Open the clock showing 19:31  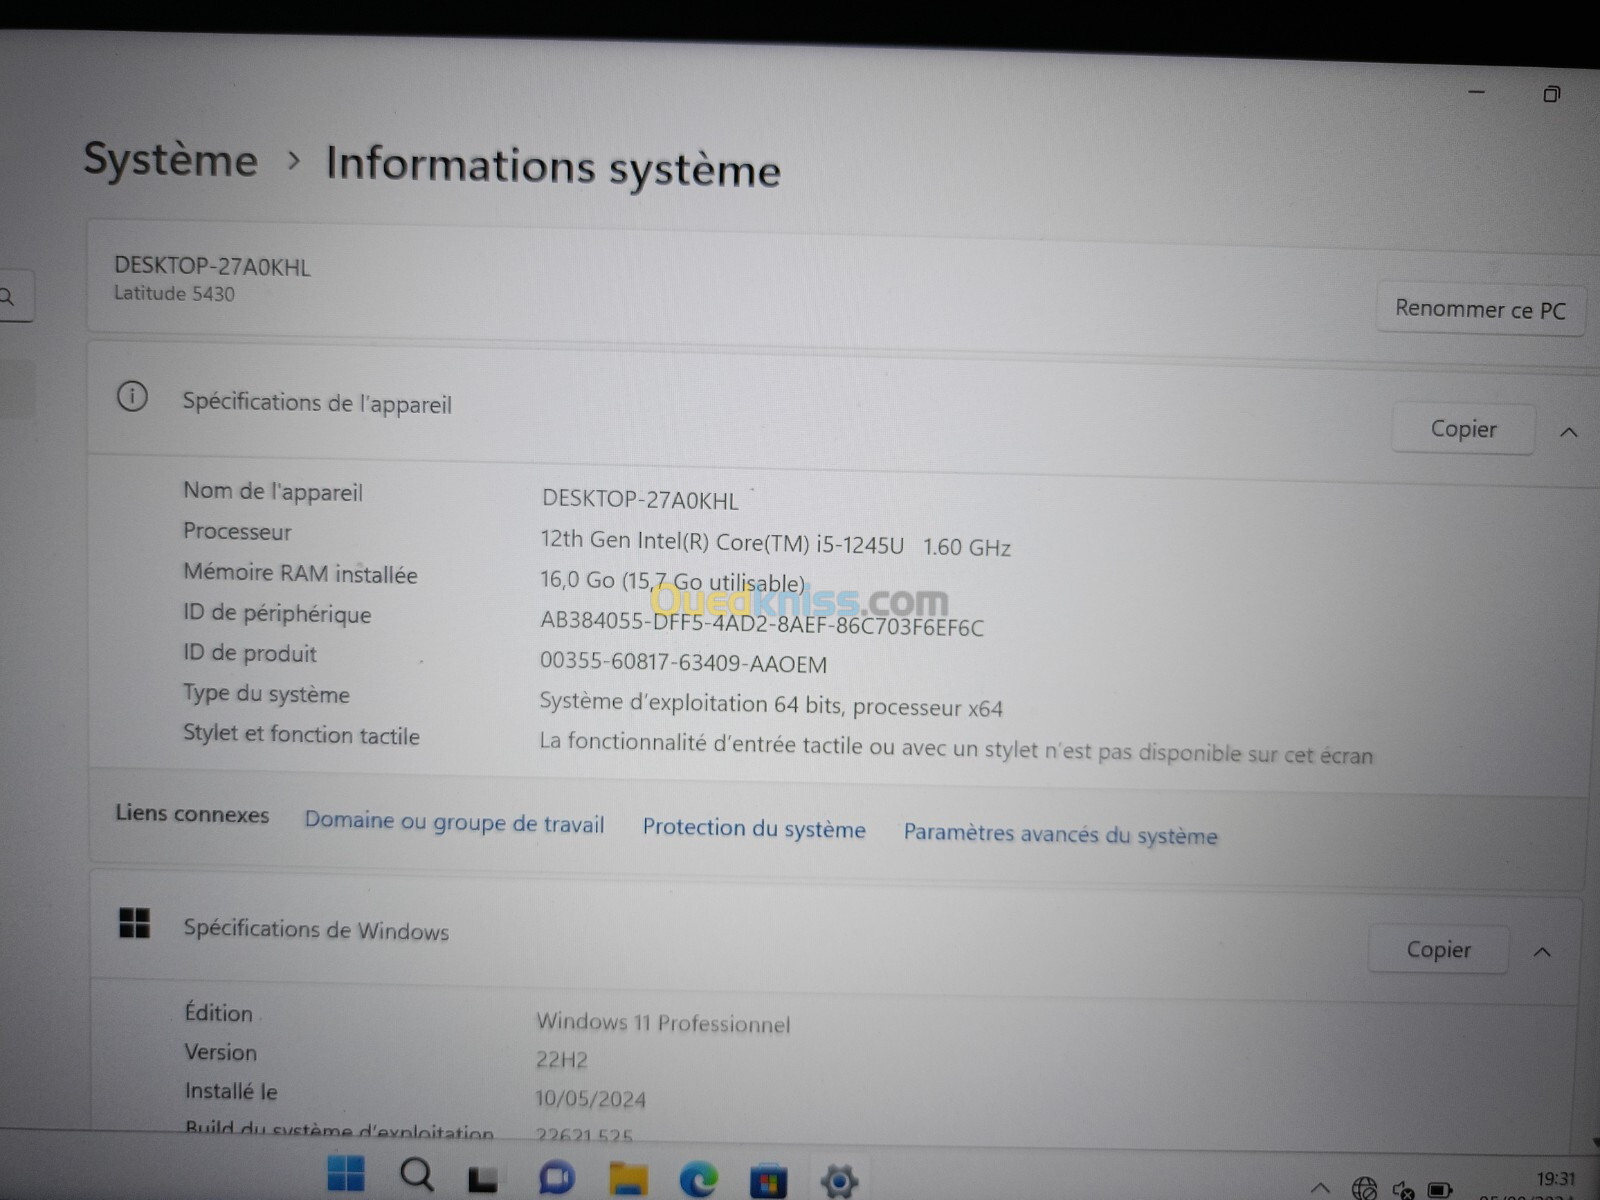point(1555,1180)
